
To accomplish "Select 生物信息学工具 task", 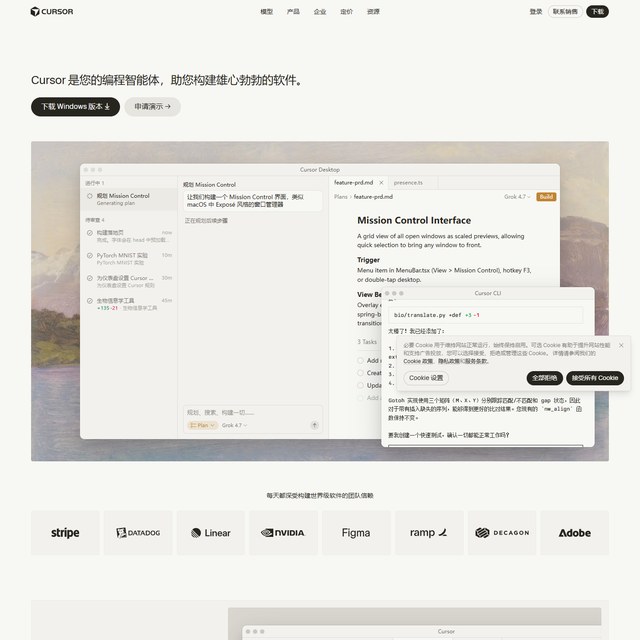I will (129, 304).
